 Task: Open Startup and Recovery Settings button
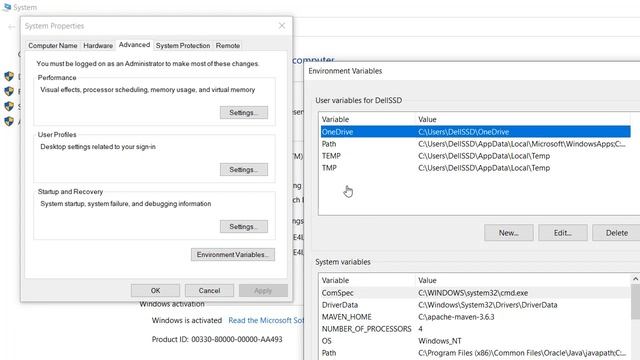[x=244, y=227]
